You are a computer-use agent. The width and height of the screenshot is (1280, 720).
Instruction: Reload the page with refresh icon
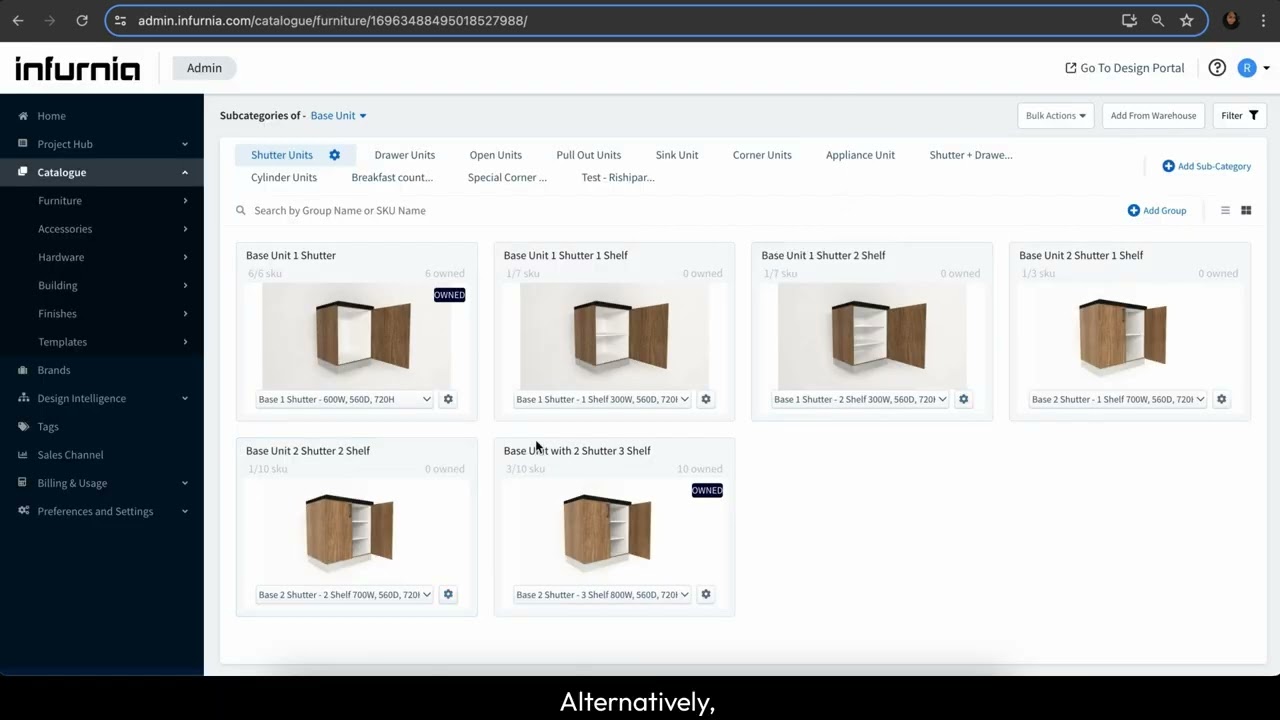coord(82,20)
